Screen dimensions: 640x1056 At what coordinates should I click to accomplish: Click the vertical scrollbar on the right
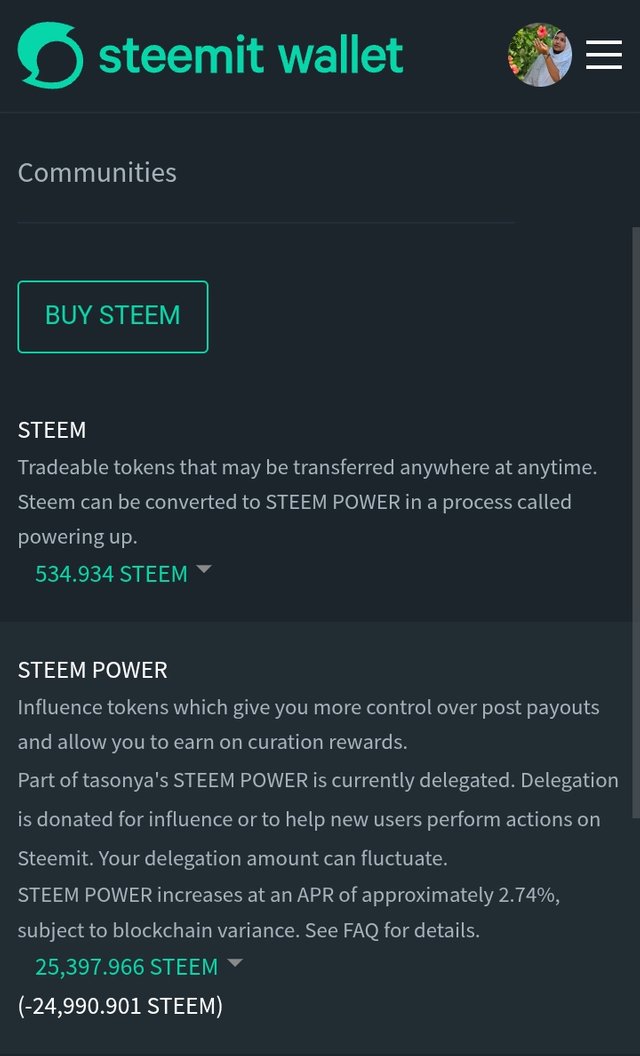[636, 522]
